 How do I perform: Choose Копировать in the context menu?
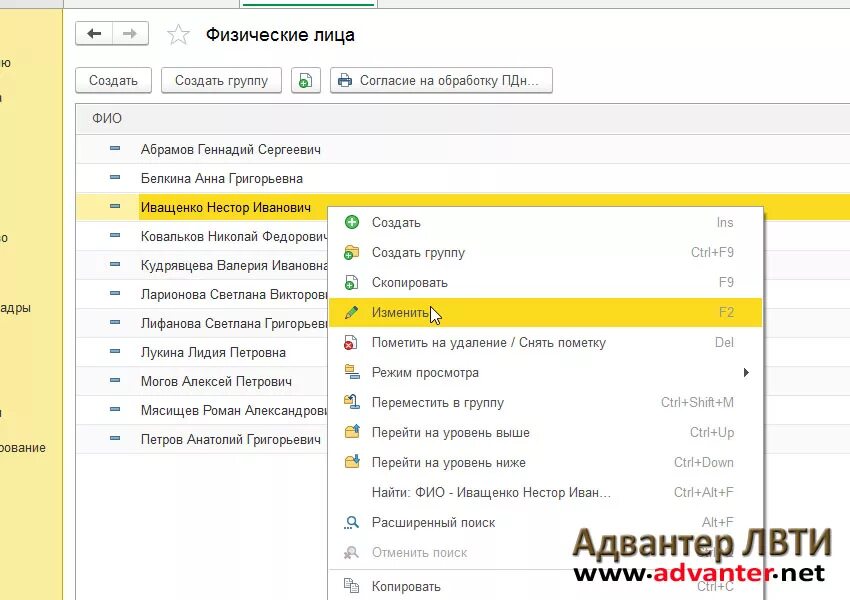coord(545,586)
